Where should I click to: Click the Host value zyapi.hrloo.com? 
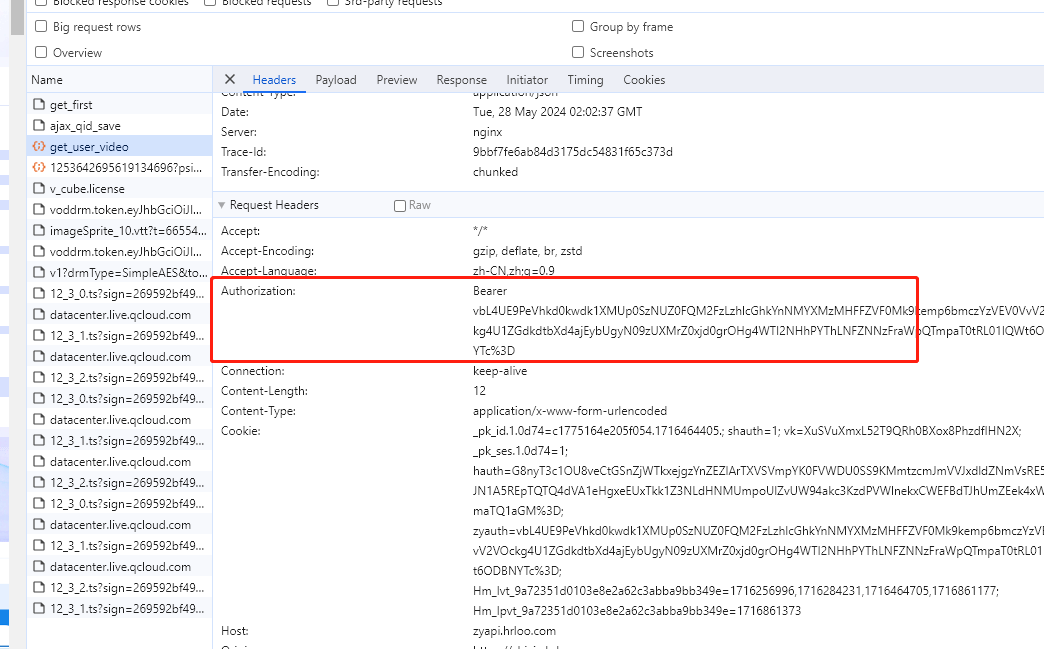point(514,630)
